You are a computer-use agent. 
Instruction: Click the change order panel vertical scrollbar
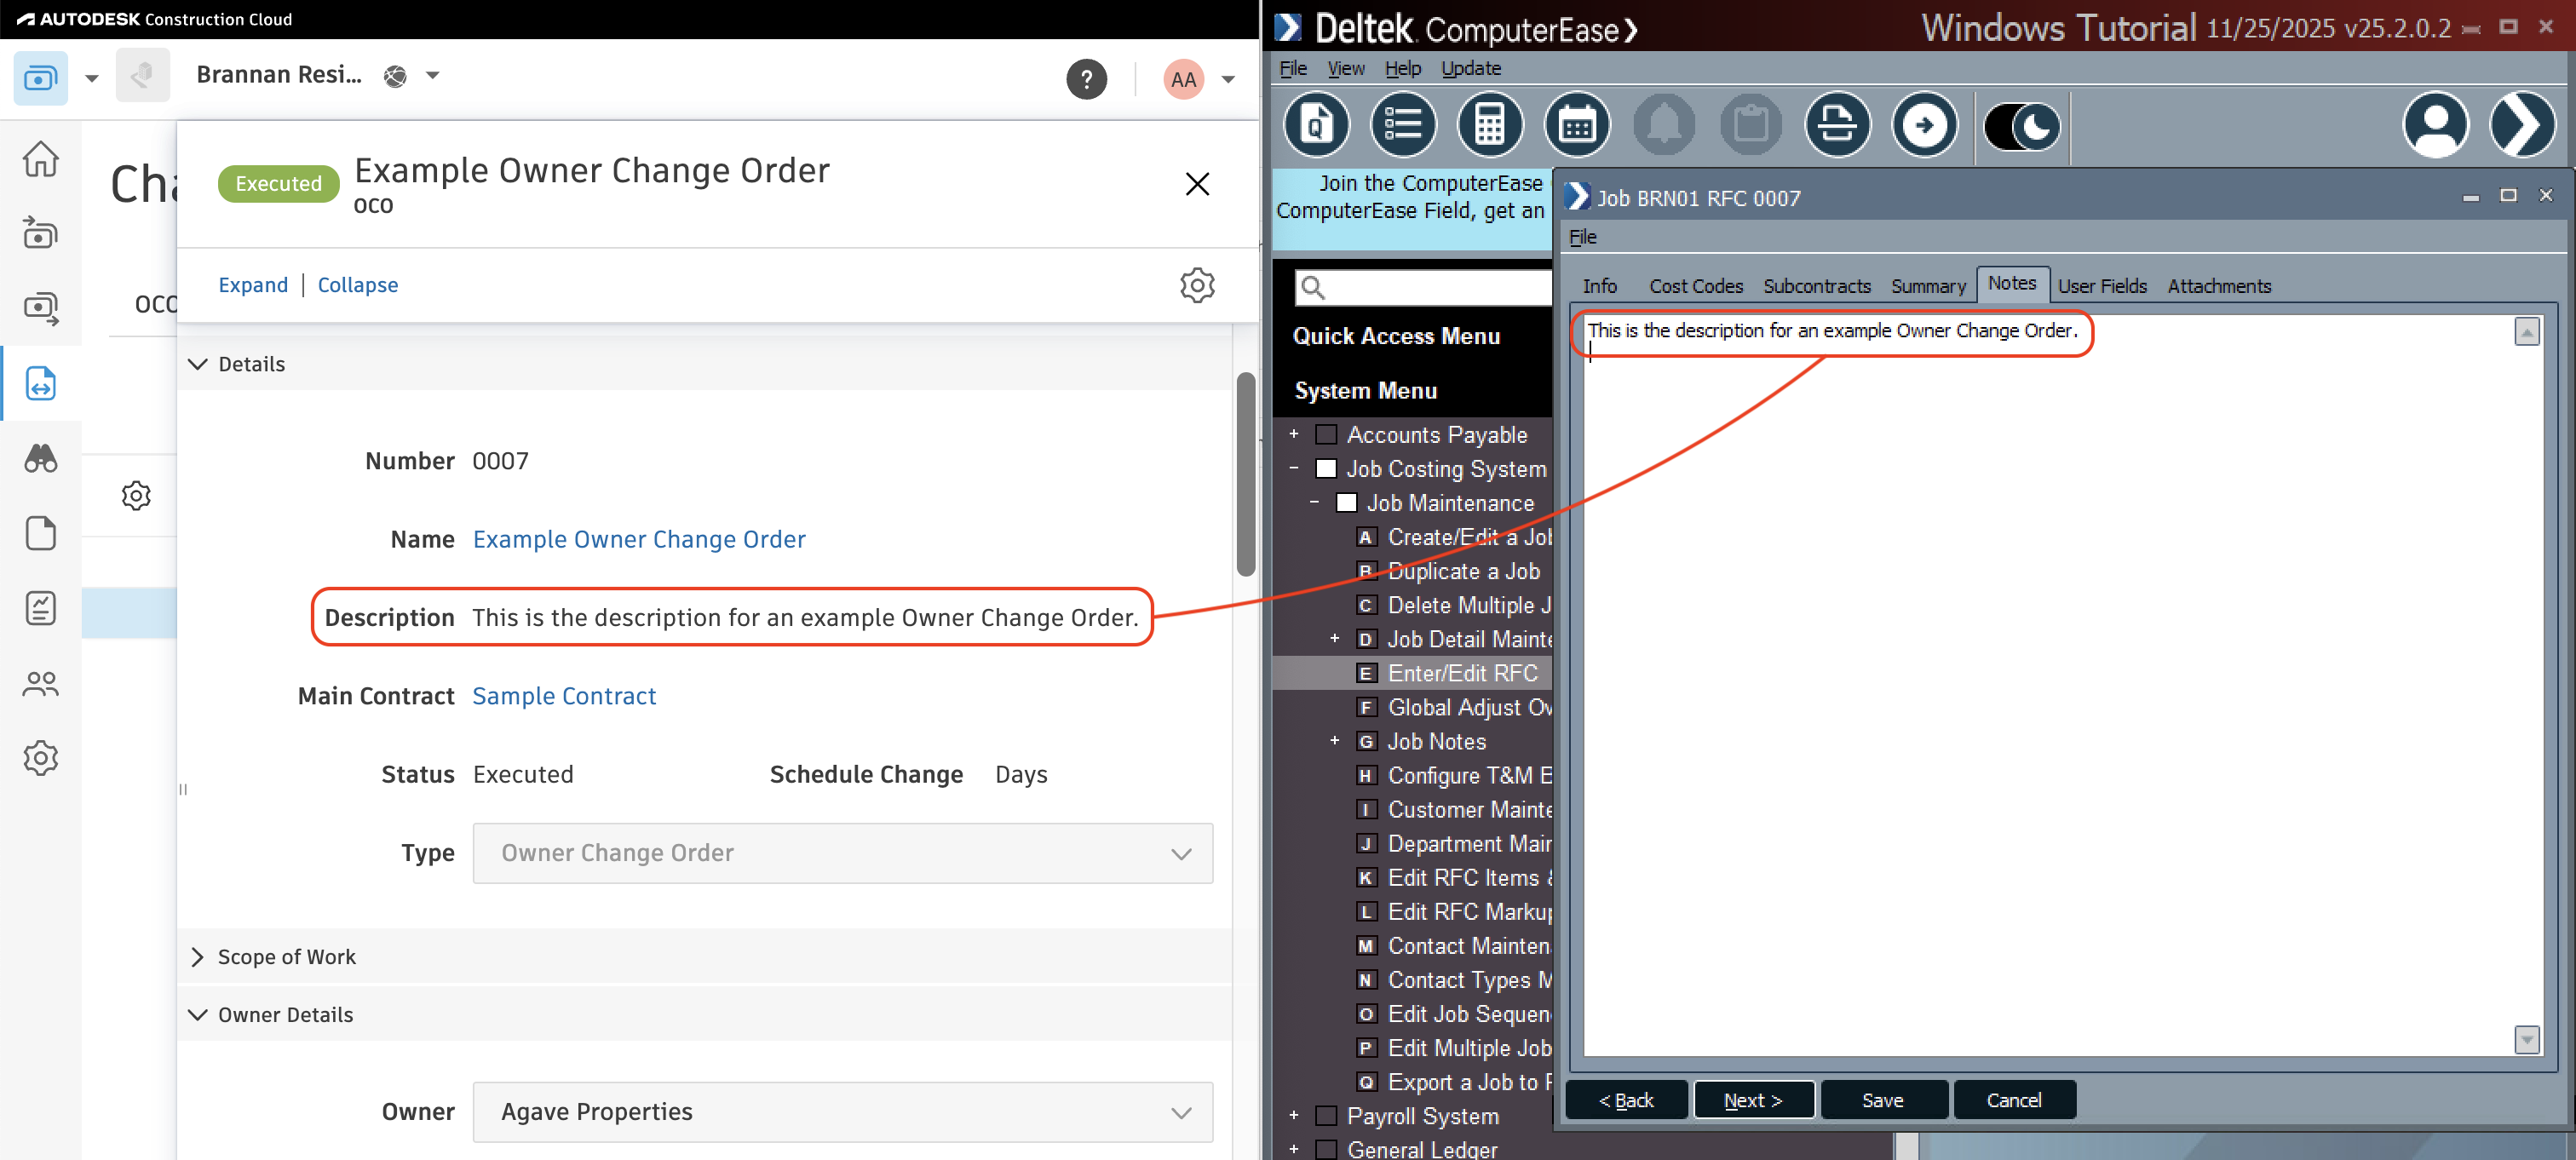[x=1245, y=474]
